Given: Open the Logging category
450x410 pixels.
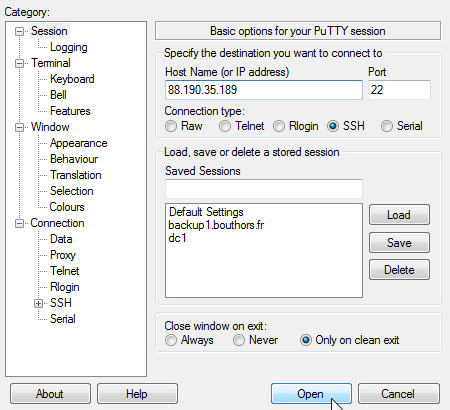Looking at the screenshot, I should (x=69, y=47).
